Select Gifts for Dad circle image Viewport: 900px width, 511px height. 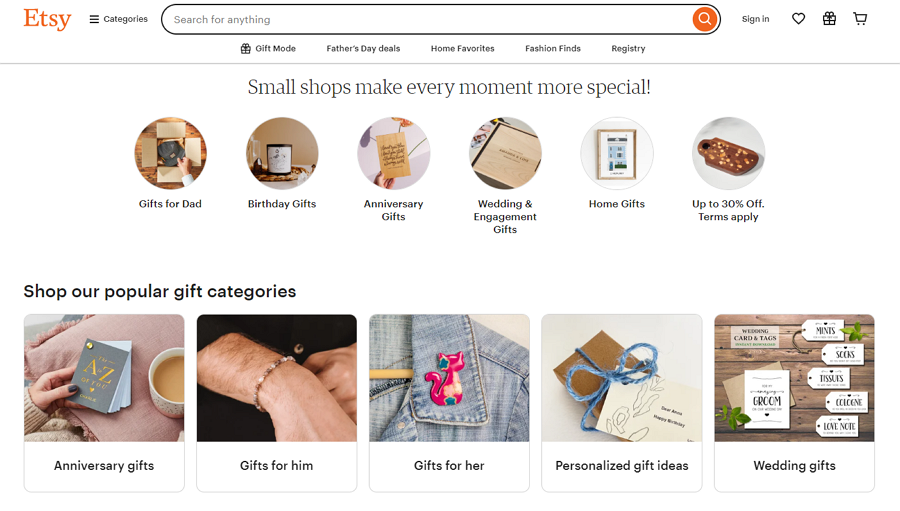[170, 153]
